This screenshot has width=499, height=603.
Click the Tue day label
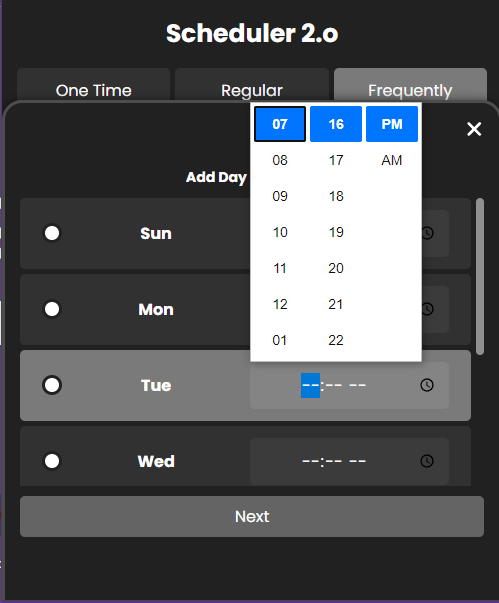(156, 385)
